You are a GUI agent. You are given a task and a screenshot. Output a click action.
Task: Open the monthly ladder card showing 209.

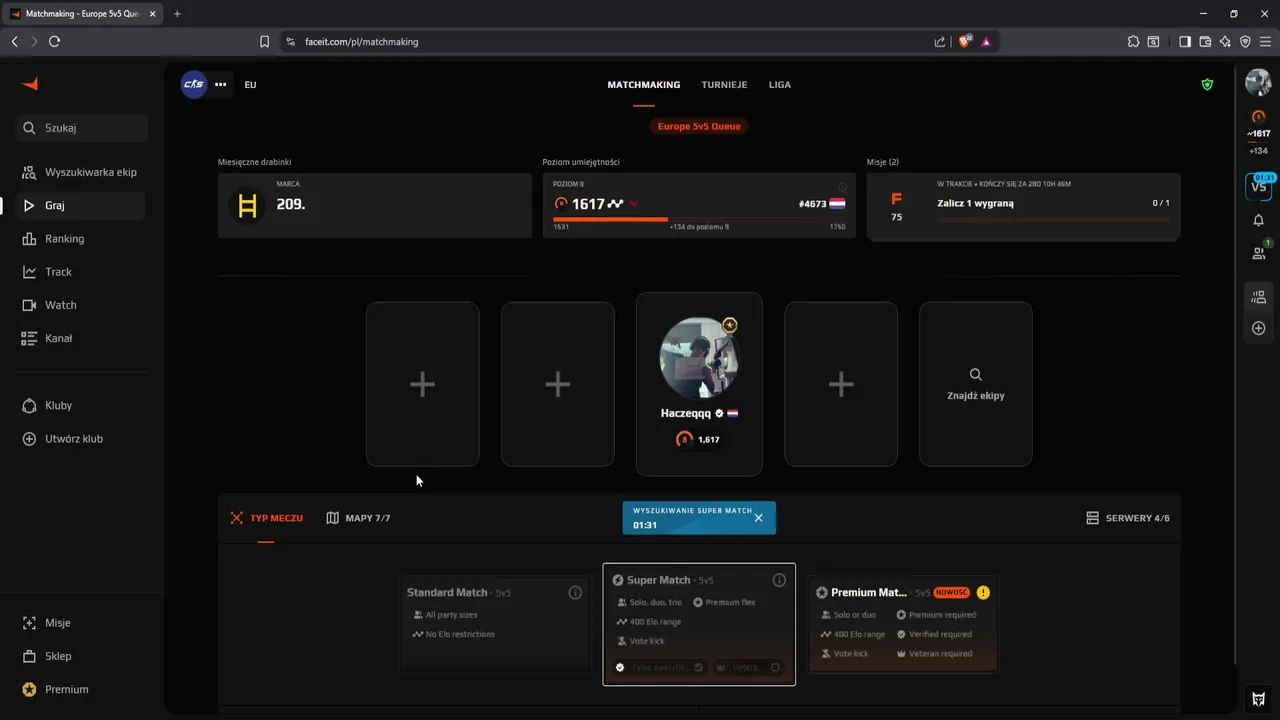(x=375, y=205)
